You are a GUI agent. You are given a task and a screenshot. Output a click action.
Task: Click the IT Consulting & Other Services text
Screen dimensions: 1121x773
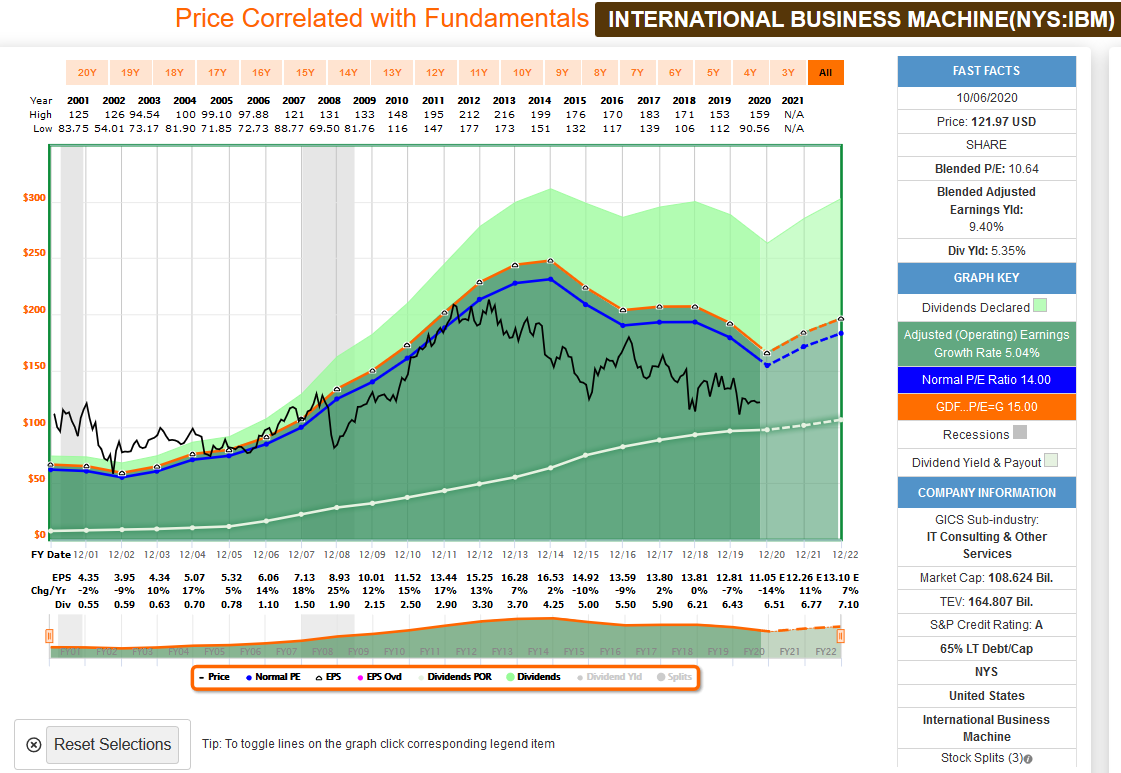tap(987, 545)
